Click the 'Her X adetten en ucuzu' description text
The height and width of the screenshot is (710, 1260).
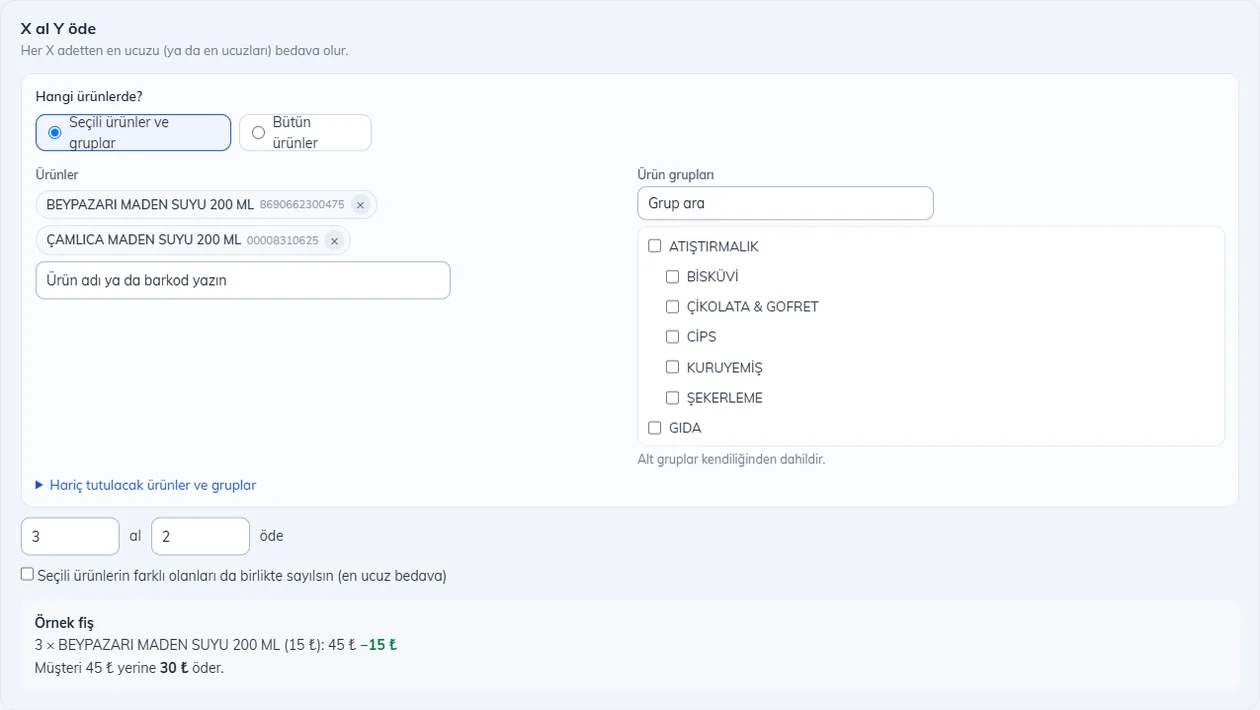coord(184,50)
